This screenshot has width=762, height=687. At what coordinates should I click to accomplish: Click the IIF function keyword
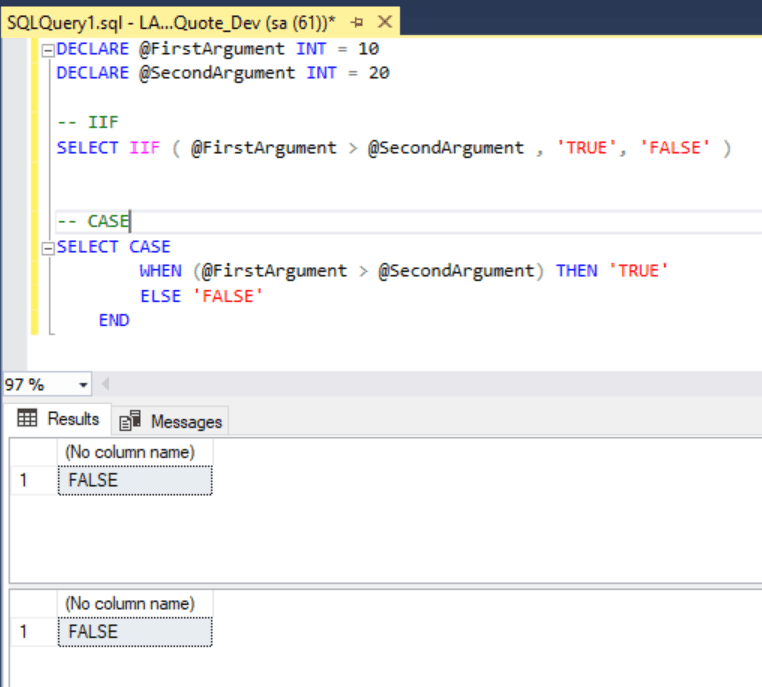tap(144, 148)
